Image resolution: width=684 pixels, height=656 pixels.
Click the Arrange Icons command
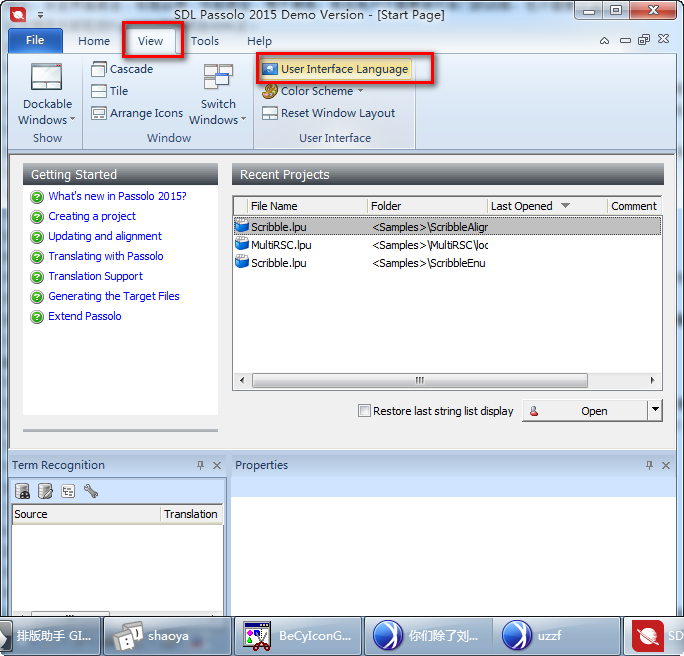[x=137, y=113]
